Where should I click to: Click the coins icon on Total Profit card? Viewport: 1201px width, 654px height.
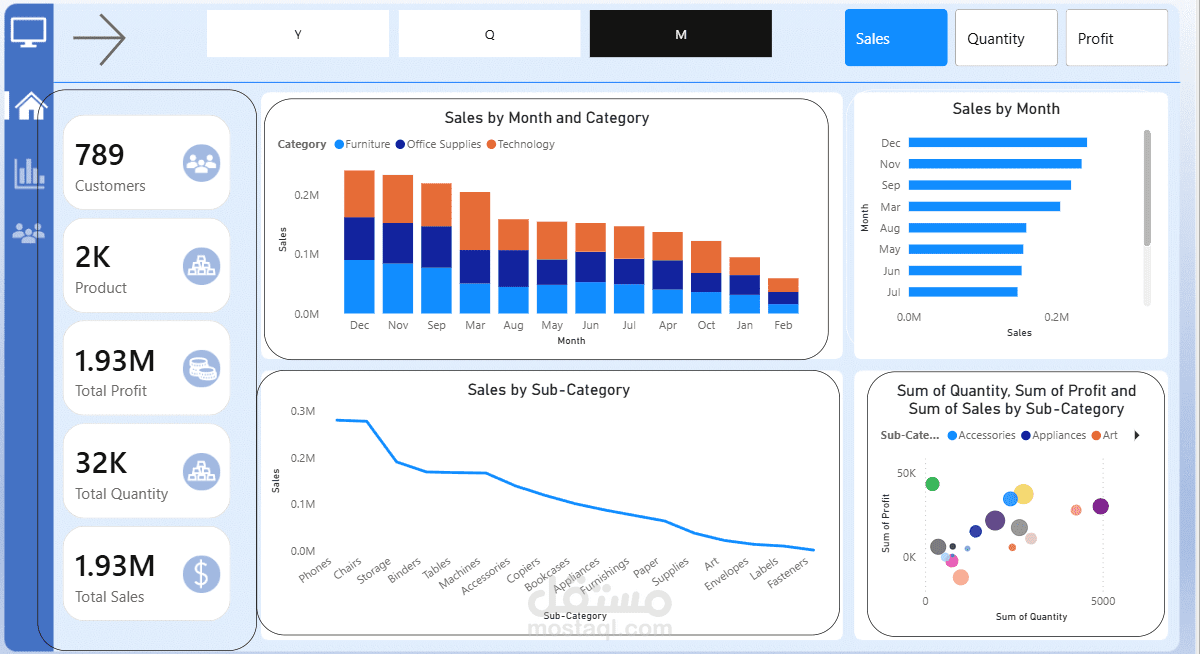(x=201, y=369)
